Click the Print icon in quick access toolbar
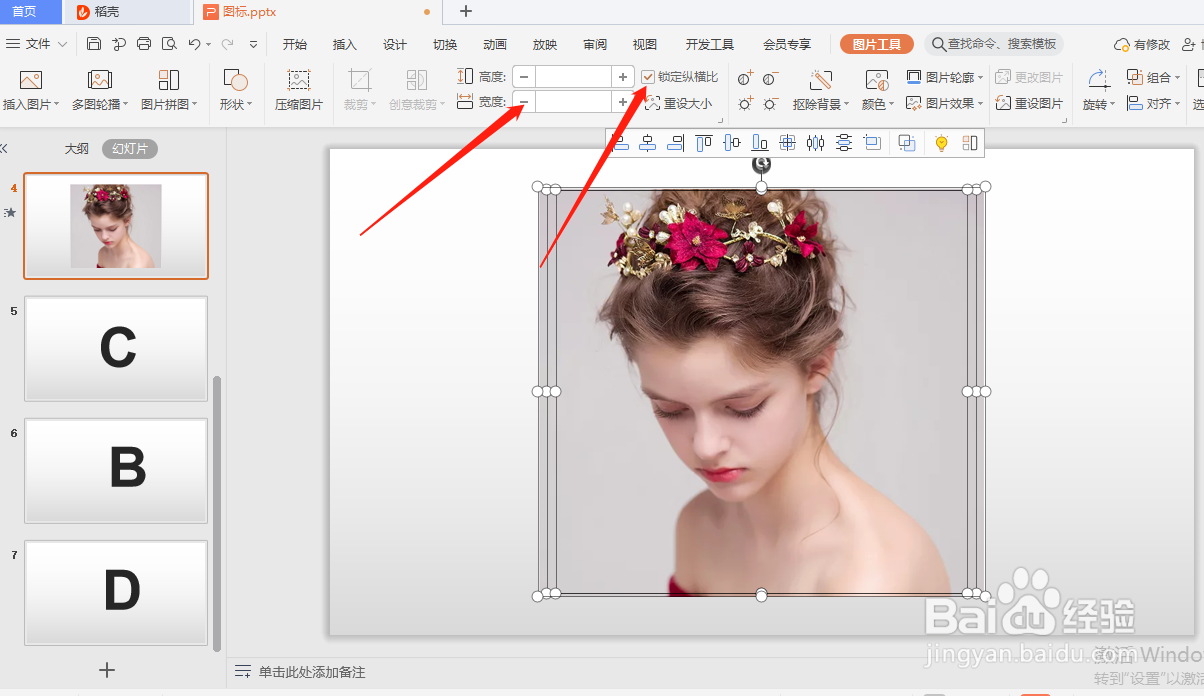Screen dimensions: 1204x696 (144, 44)
